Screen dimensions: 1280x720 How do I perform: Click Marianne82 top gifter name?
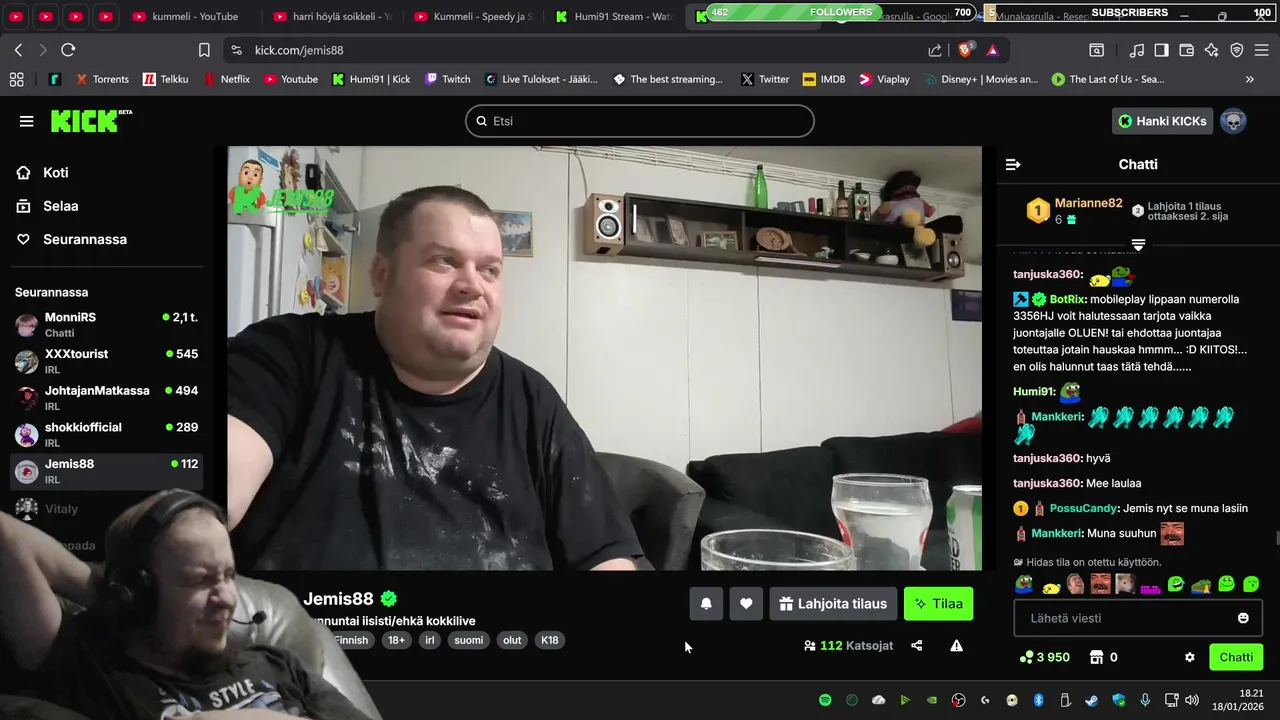pyautogui.click(x=1088, y=203)
